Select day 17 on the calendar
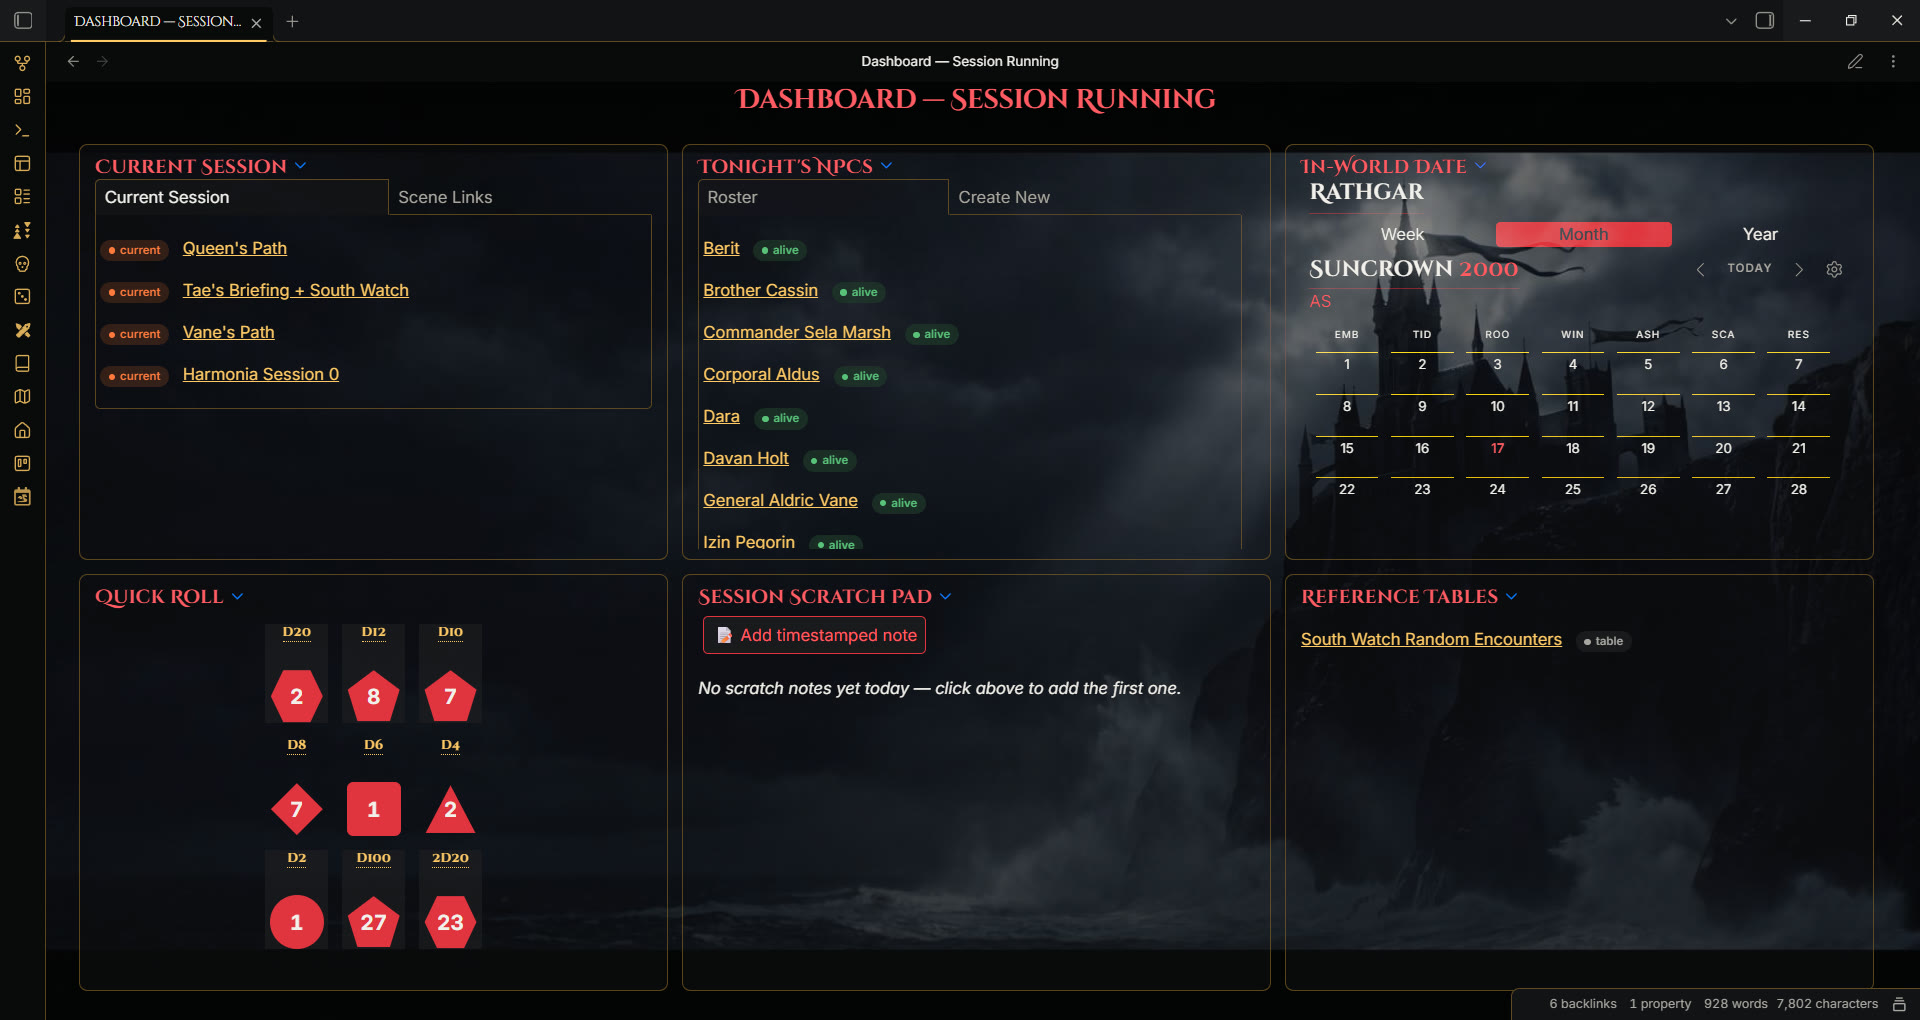The height and width of the screenshot is (1020, 1920). coord(1497,448)
